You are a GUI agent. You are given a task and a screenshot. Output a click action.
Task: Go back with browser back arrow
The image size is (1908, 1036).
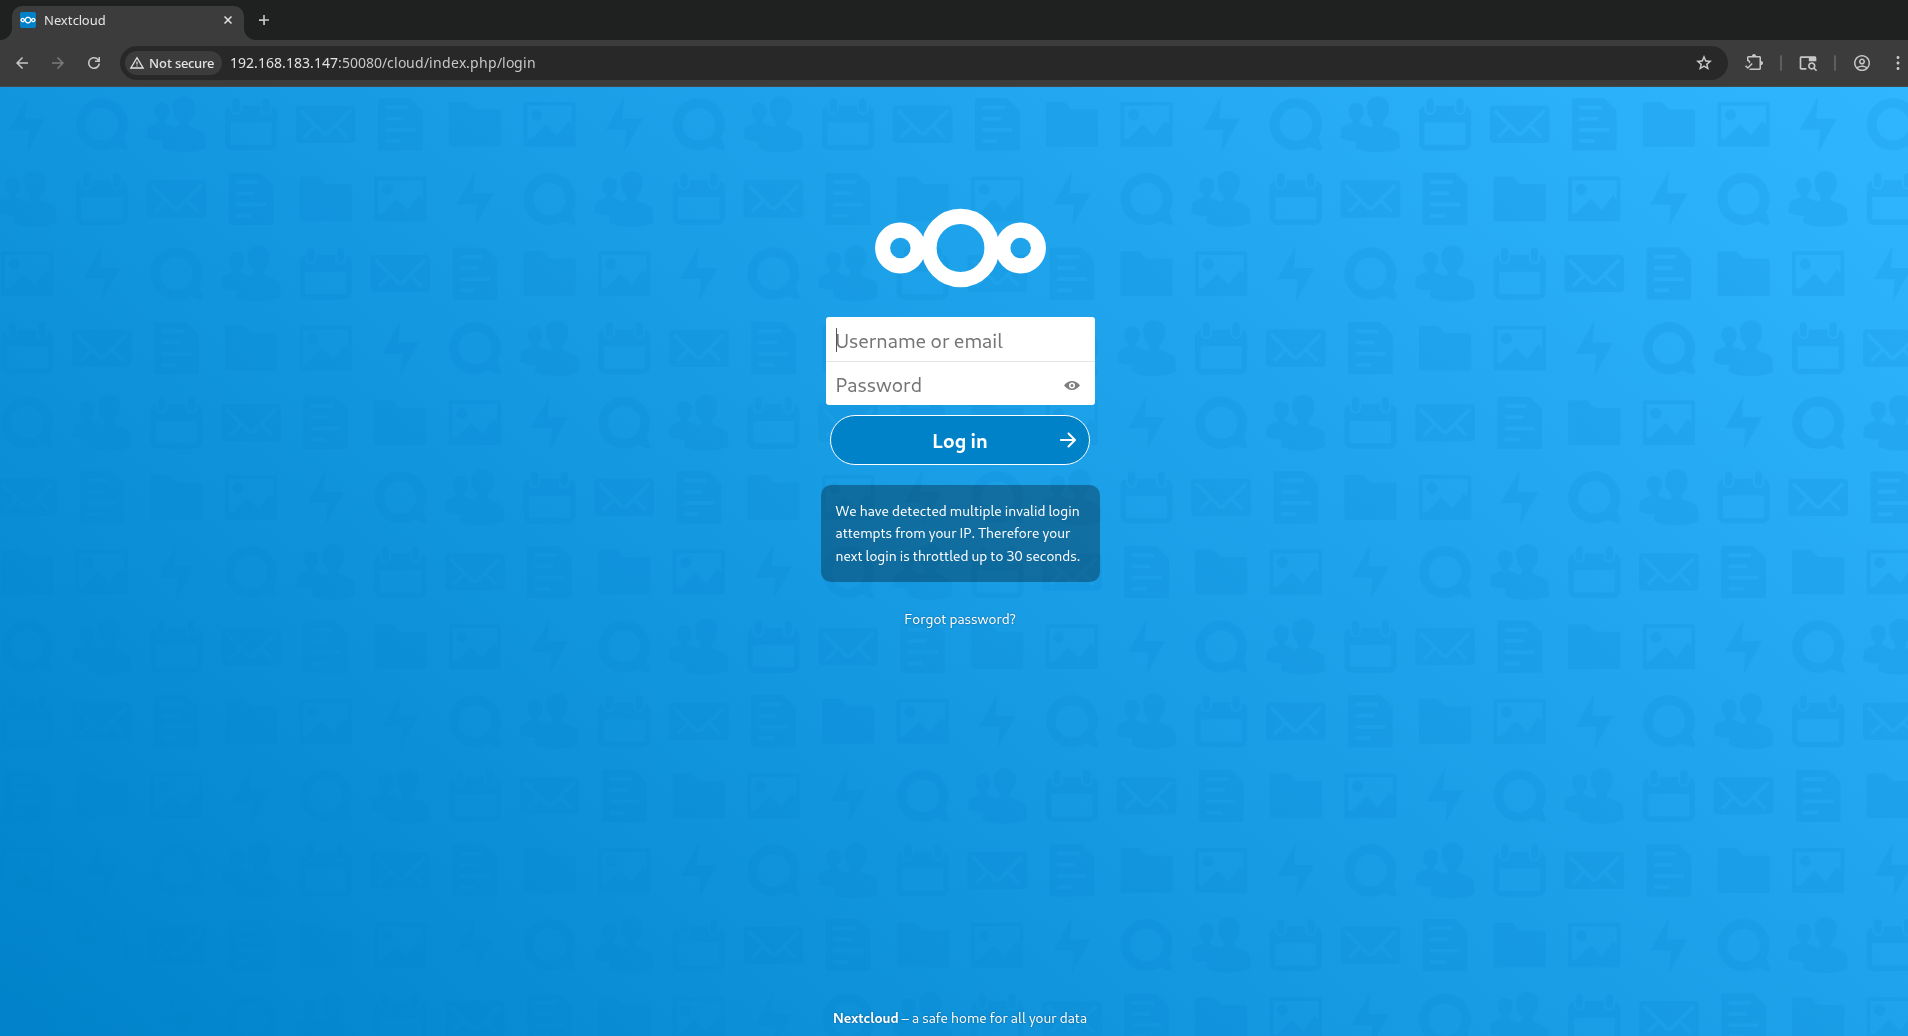(22, 63)
